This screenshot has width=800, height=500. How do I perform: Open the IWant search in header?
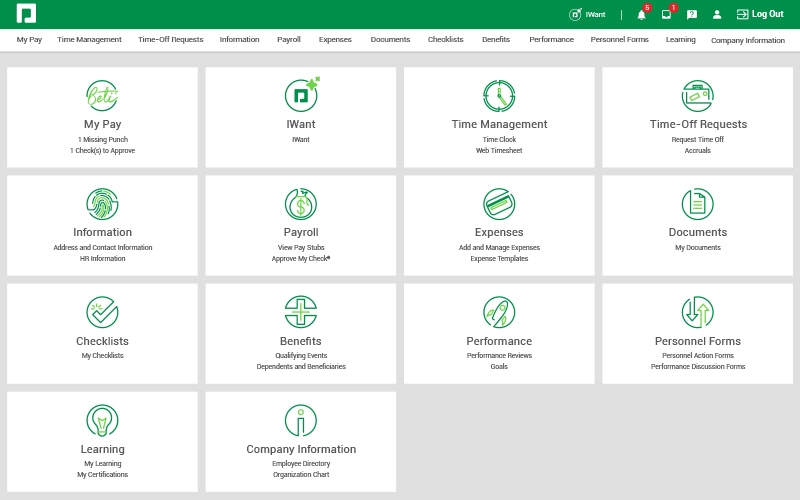(587, 15)
